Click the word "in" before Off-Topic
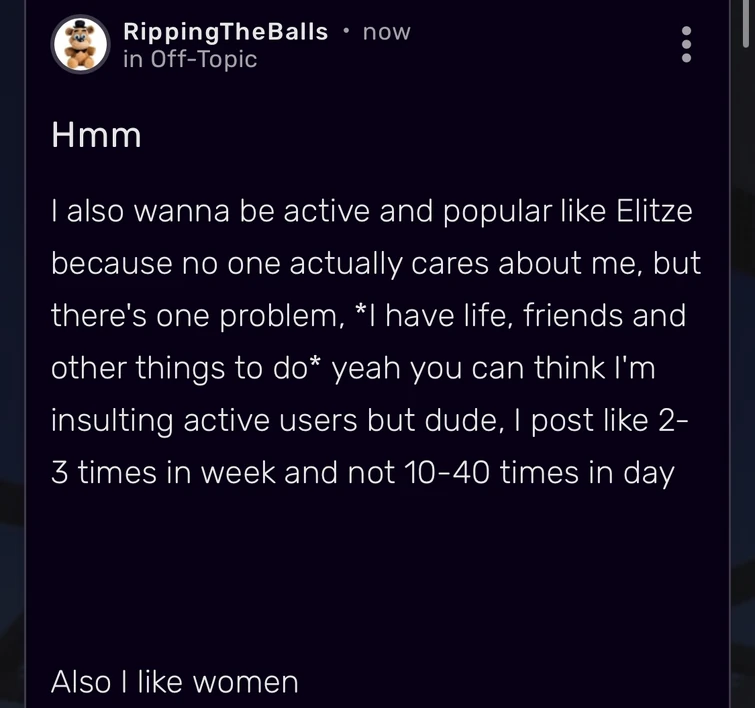This screenshot has width=755, height=708. tap(132, 59)
